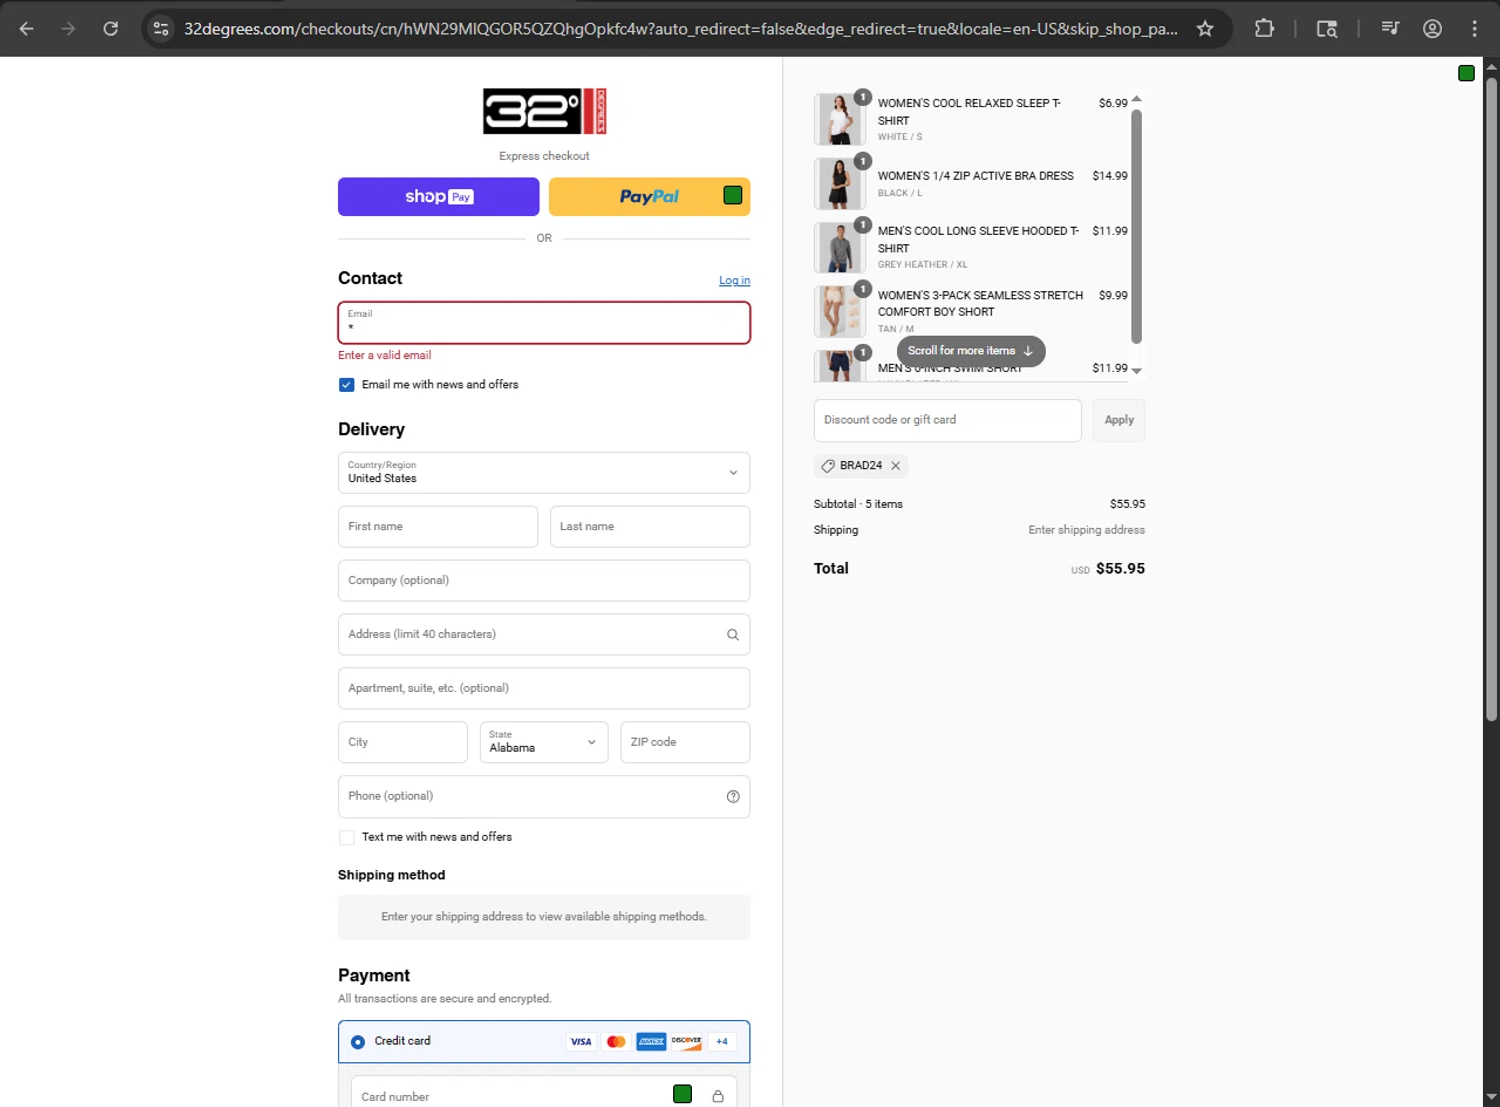Viewport: 1500px width, 1107px height.
Task: Focus the Address field
Action: [x=544, y=635]
